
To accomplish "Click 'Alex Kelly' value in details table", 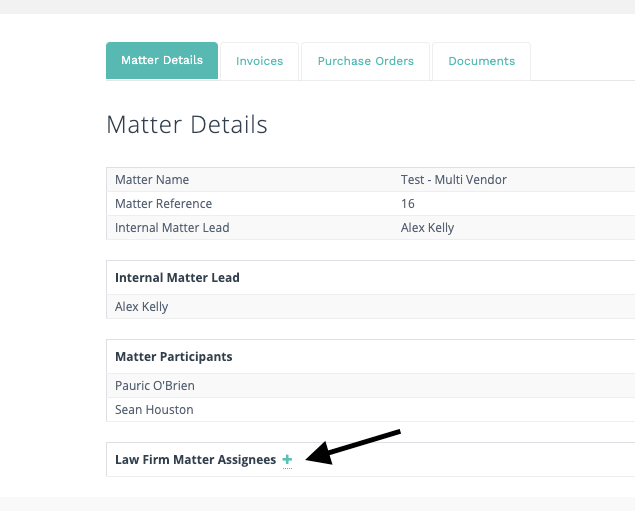I will coord(427,228).
